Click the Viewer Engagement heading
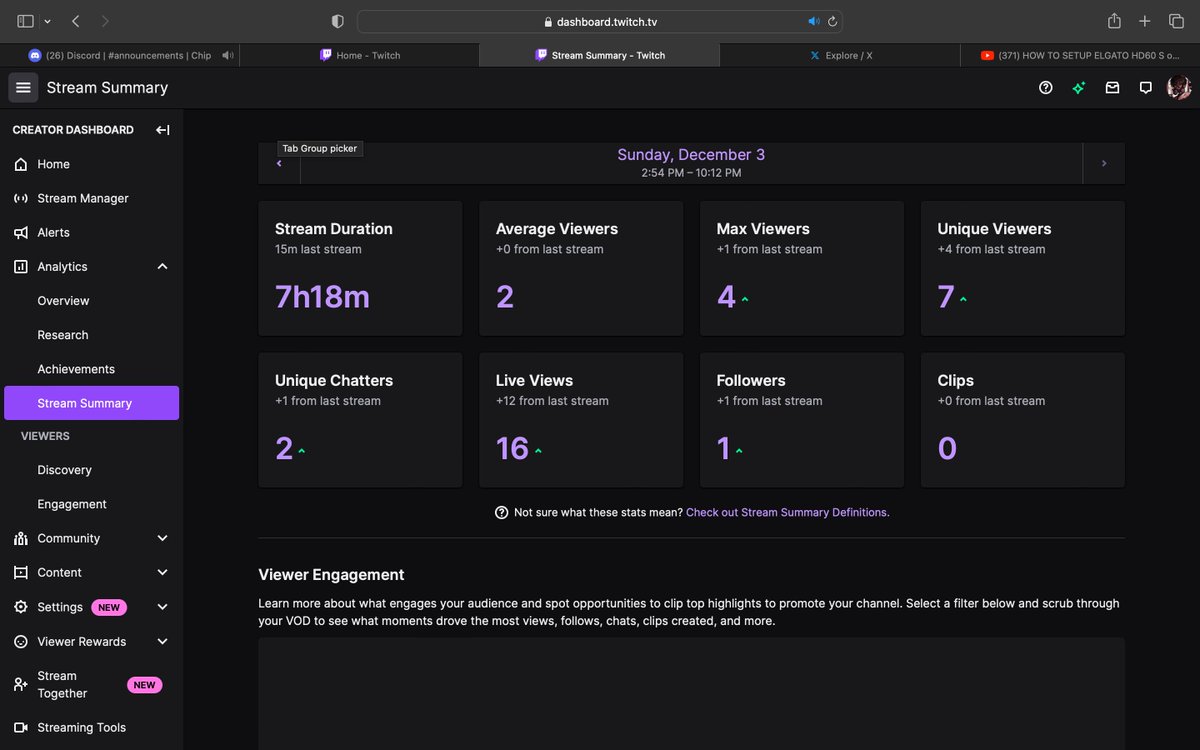The height and width of the screenshot is (750, 1200). [x=331, y=575]
